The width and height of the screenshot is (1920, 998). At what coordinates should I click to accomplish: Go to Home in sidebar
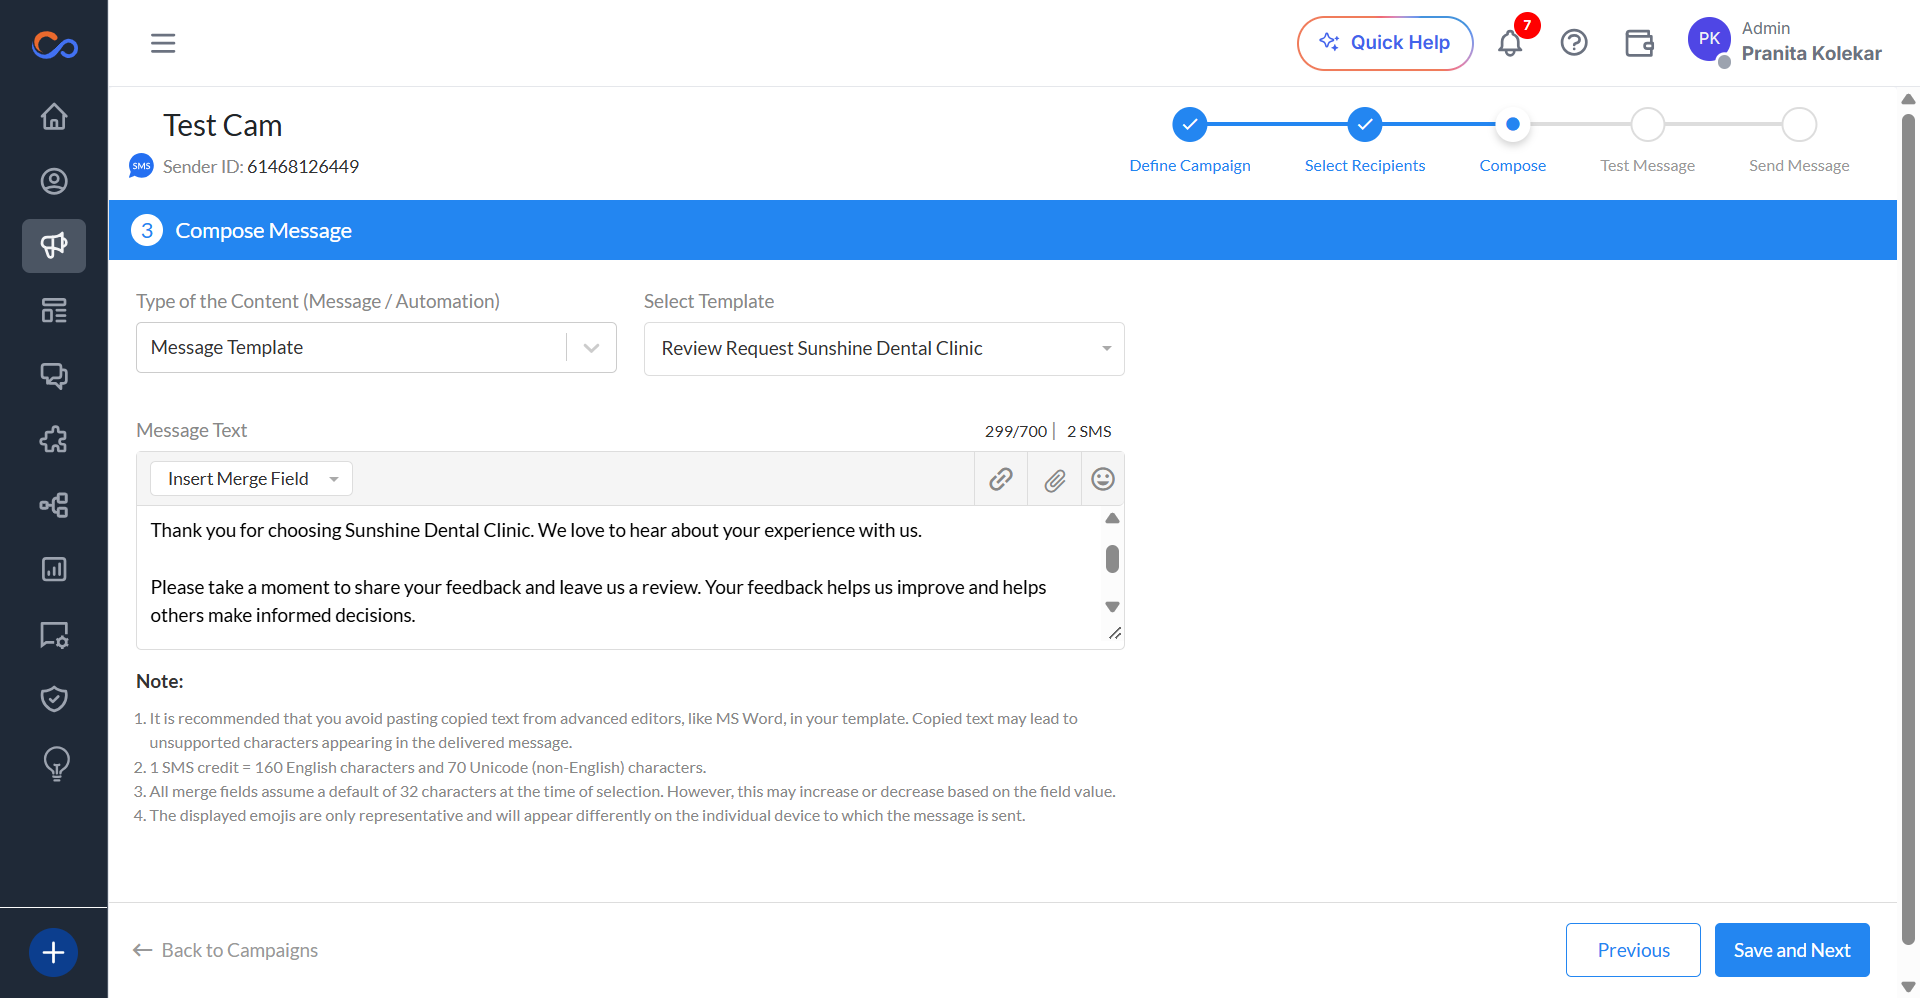click(x=54, y=117)
